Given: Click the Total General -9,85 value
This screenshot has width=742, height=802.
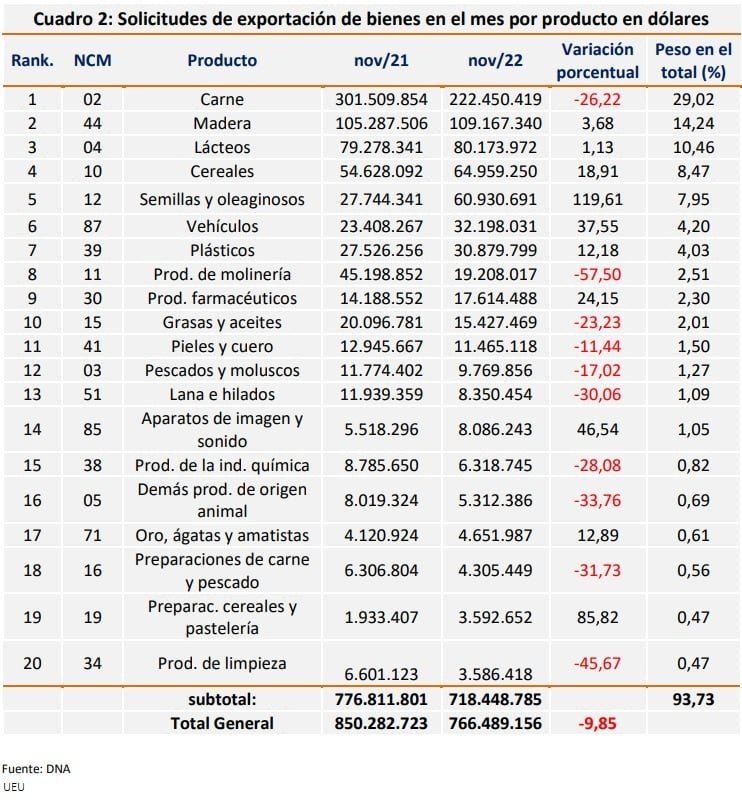Looking at the screenshot, I should pos(597,723).
